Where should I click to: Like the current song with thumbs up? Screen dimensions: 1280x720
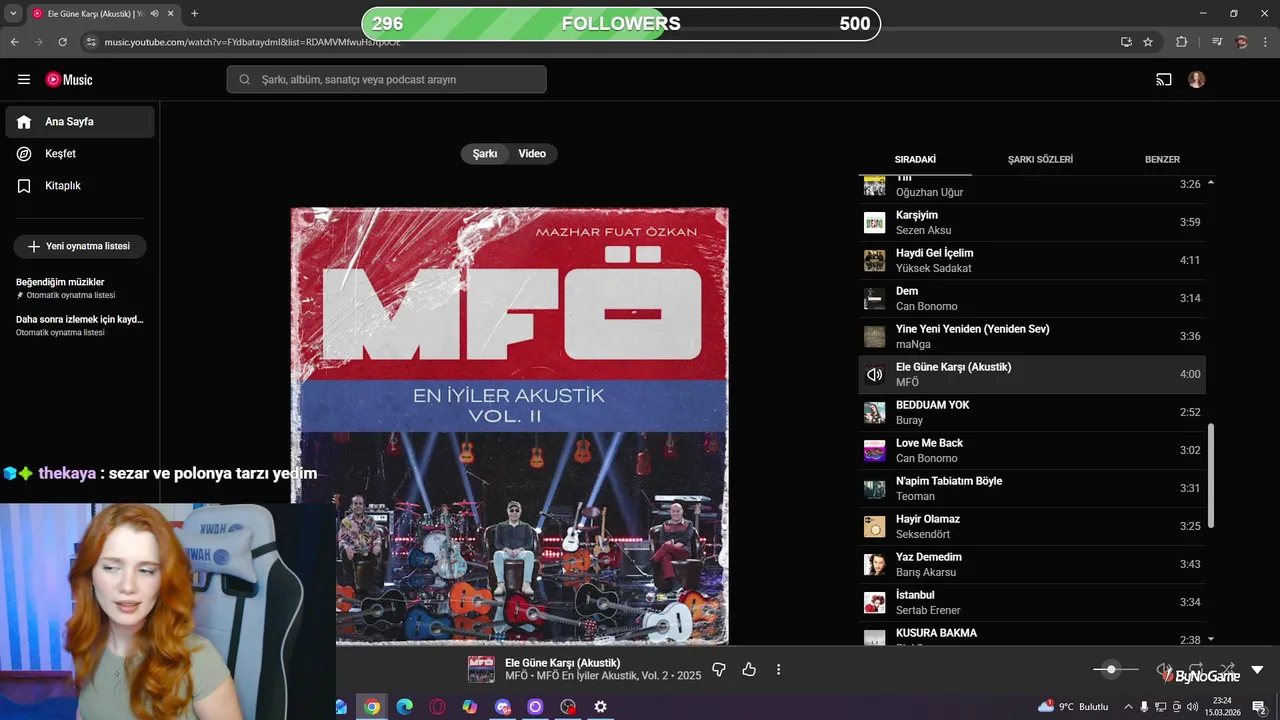(x=749, y=670)
